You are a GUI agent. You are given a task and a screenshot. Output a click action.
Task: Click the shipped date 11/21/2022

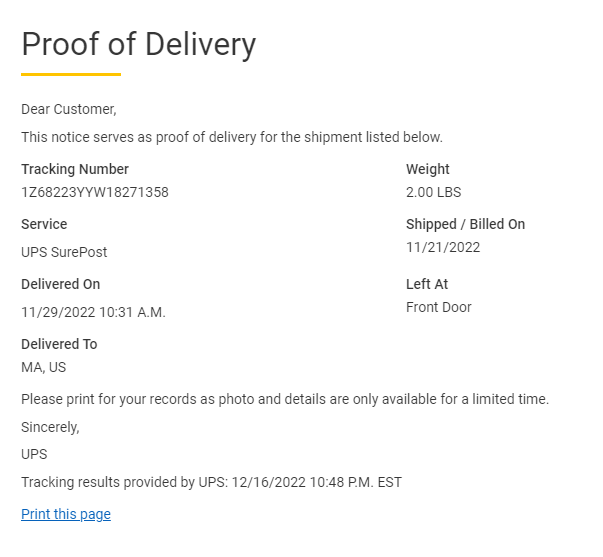(443, 247)
